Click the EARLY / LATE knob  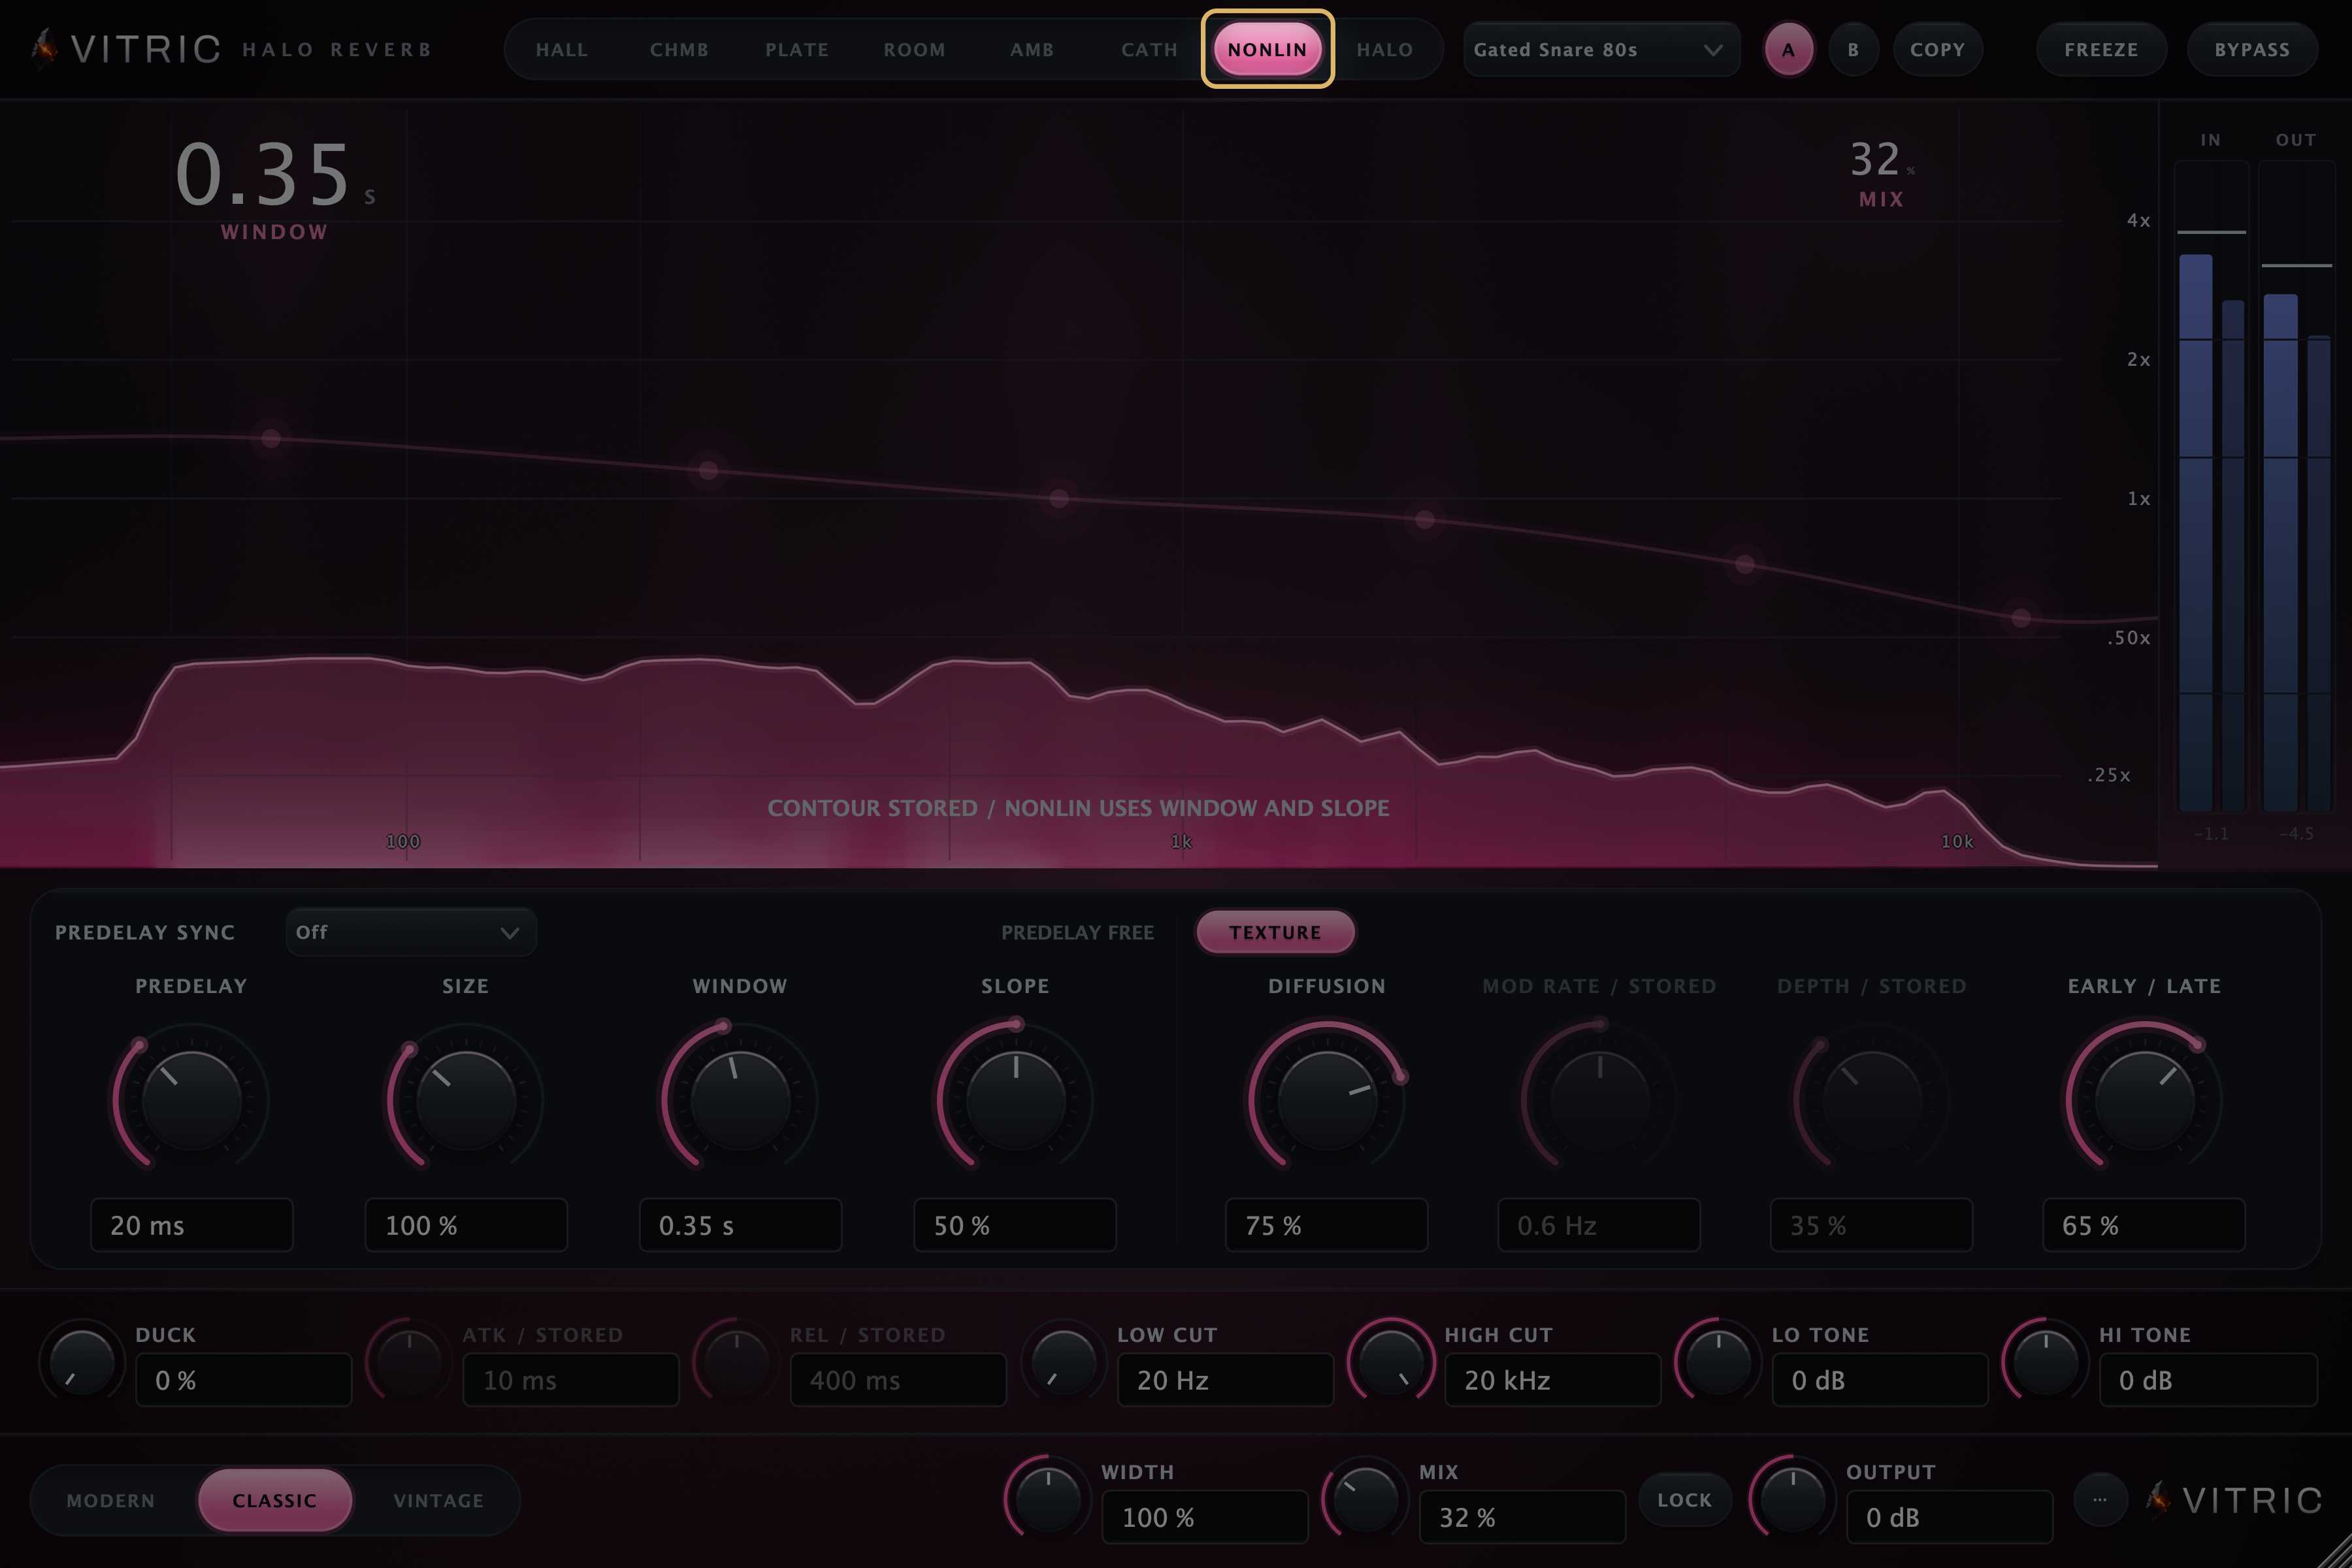pyautogui.click(x=2144, y=1100)
